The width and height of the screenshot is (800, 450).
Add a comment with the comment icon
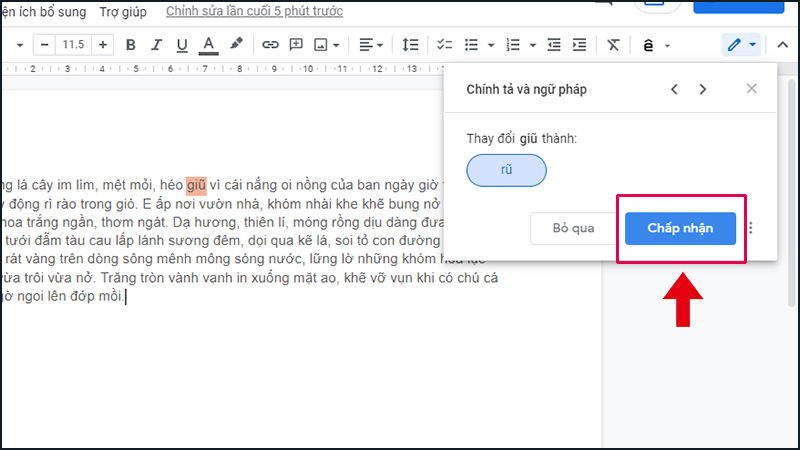coord(296,45)
